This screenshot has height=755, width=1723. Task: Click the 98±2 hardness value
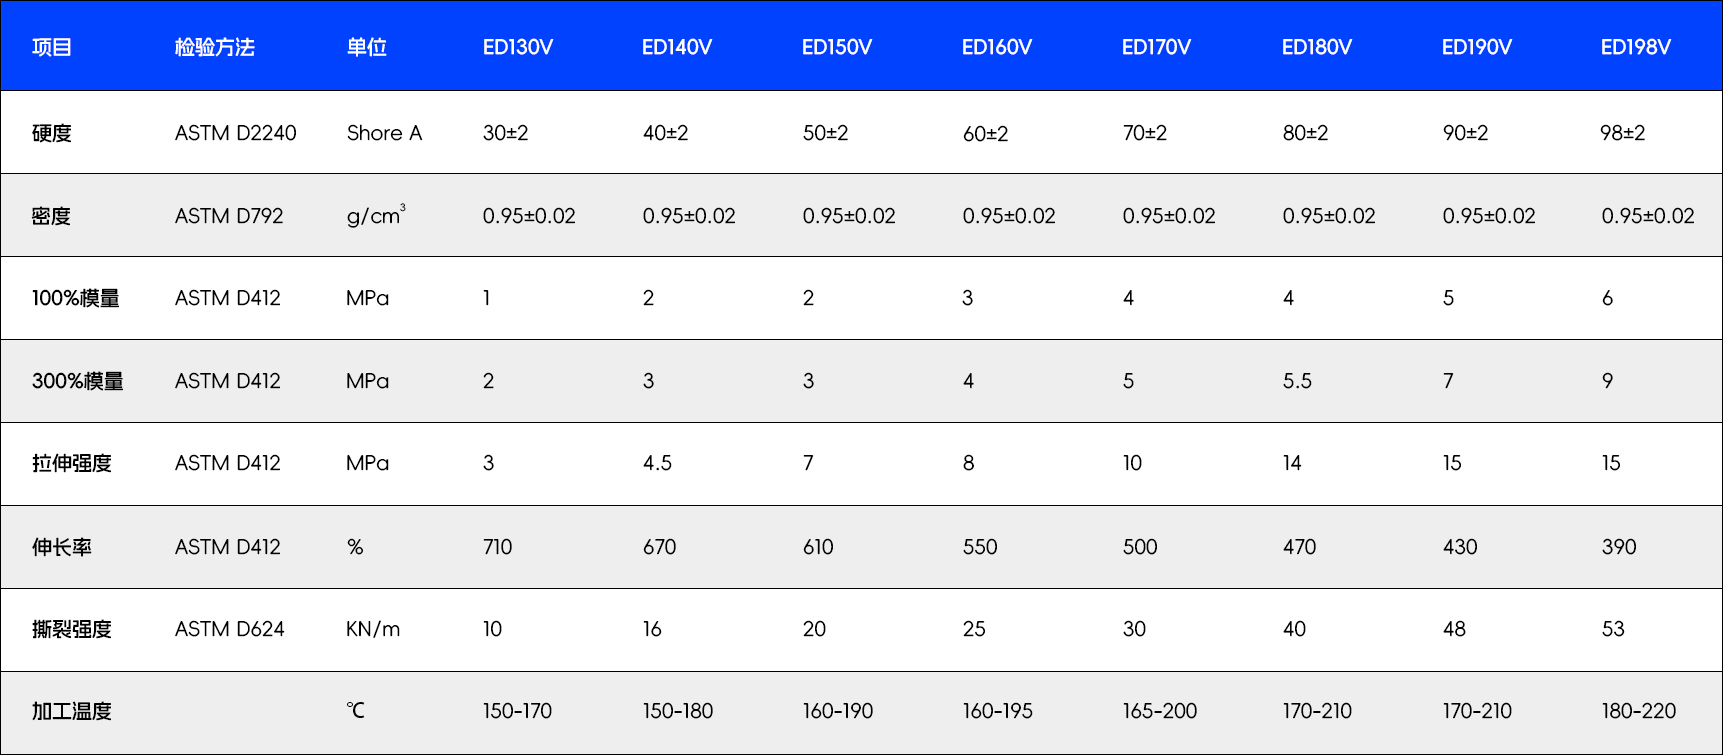click(x=1622, y=133)
